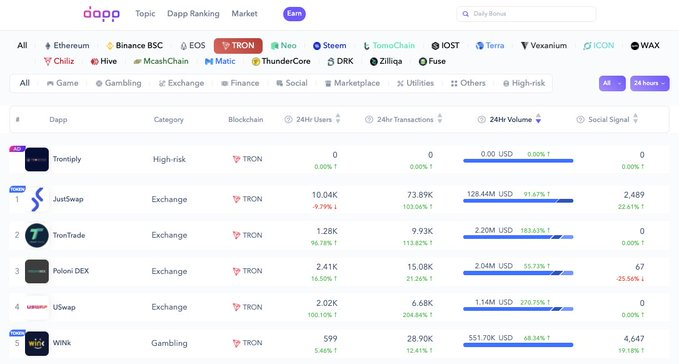Sort by 24hr Transactions arrows

440,119
